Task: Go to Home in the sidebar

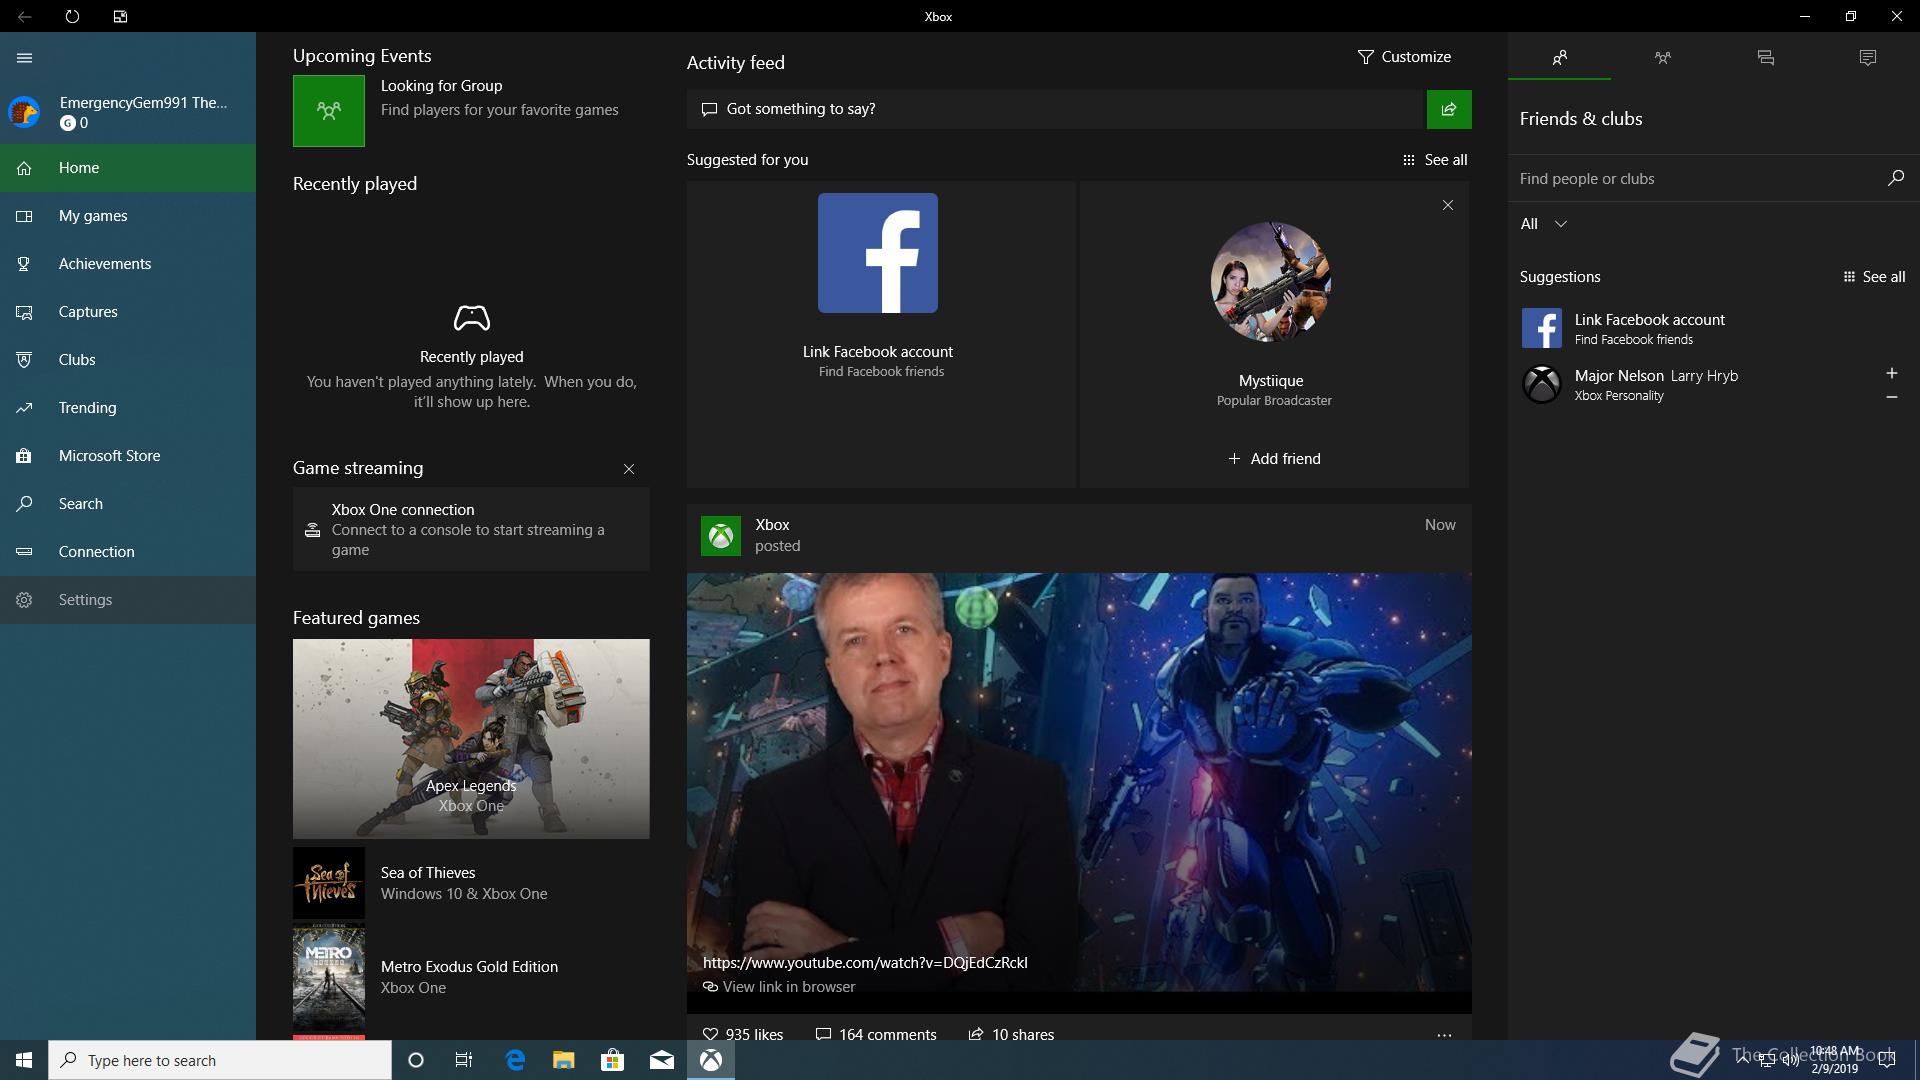Action: 128,168
